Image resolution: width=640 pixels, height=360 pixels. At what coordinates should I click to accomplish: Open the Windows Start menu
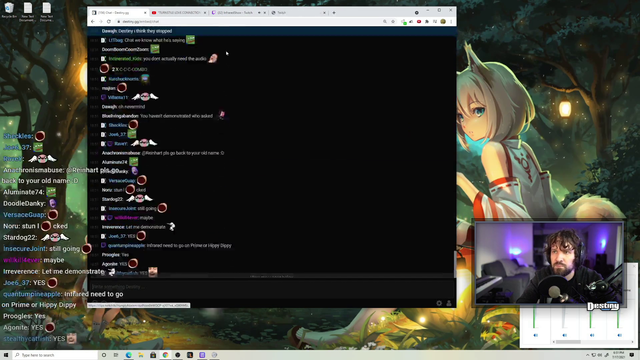pos(6,355)
